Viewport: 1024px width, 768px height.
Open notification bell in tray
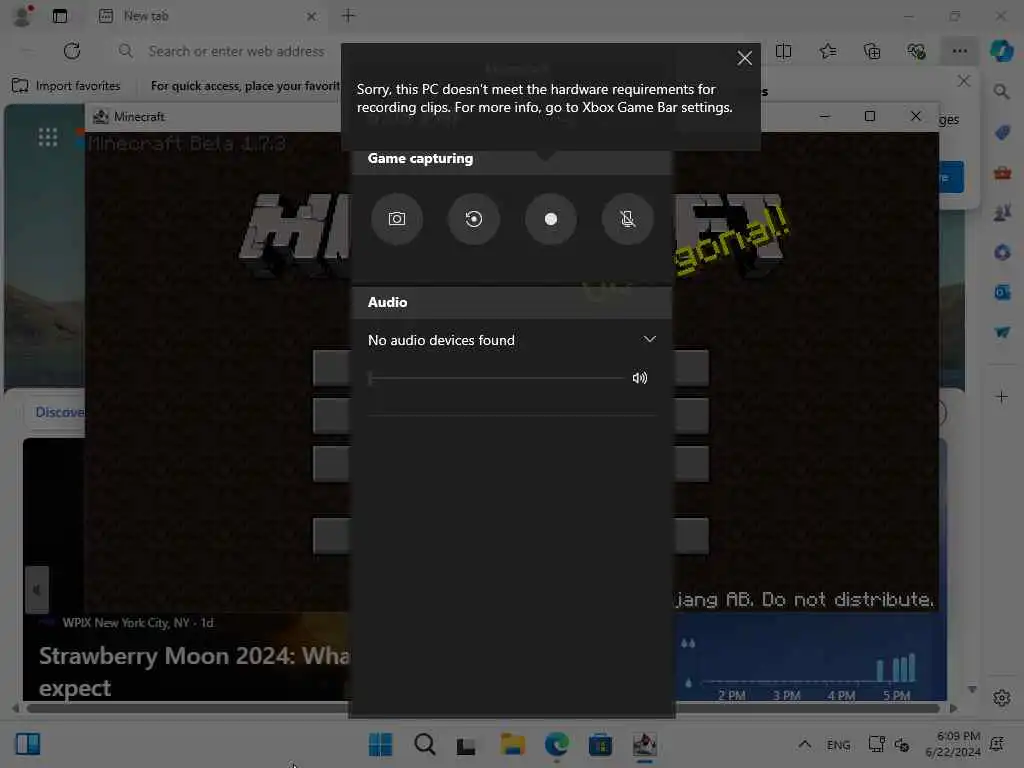(997, 744)
